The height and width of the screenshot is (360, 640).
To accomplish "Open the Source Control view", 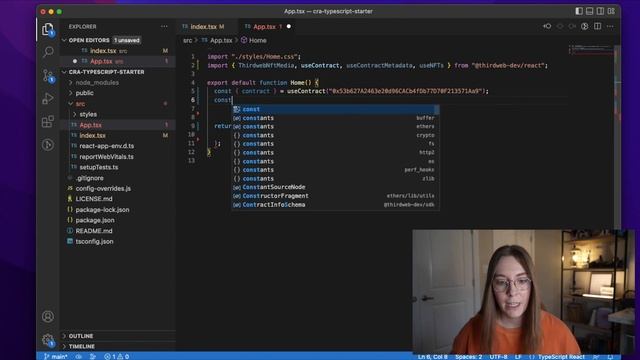I will click(48, 76).
